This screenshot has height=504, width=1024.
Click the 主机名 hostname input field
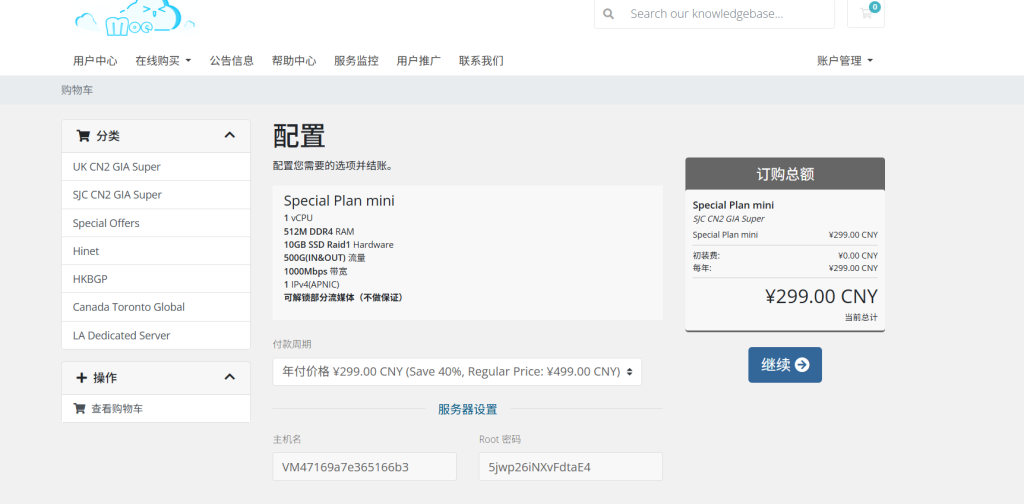[364, 467]
